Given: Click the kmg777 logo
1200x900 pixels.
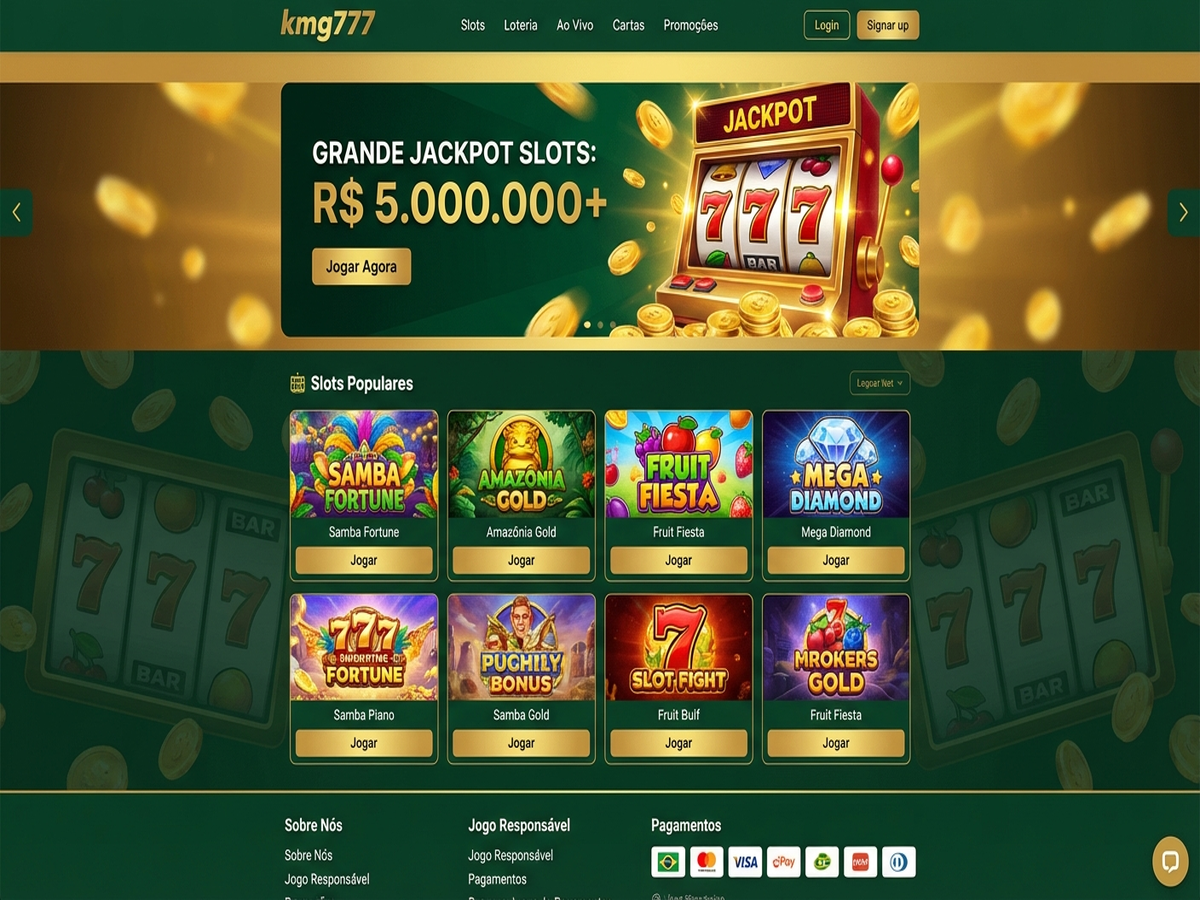Looking at the screenshot, I should [328, 24].
